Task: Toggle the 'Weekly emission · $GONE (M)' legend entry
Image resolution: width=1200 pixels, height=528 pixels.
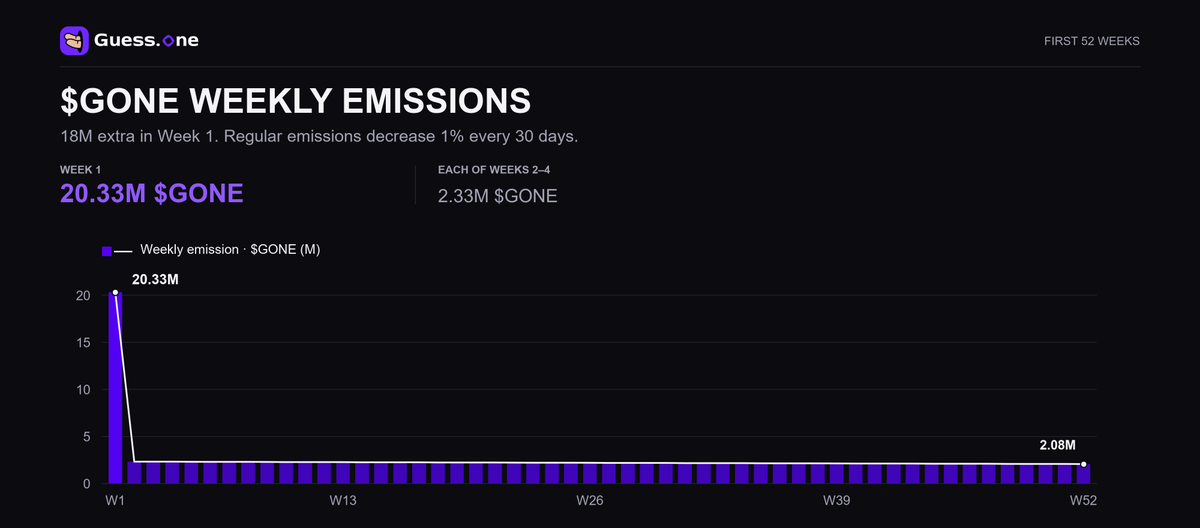Action: click(x=211, y=250)
